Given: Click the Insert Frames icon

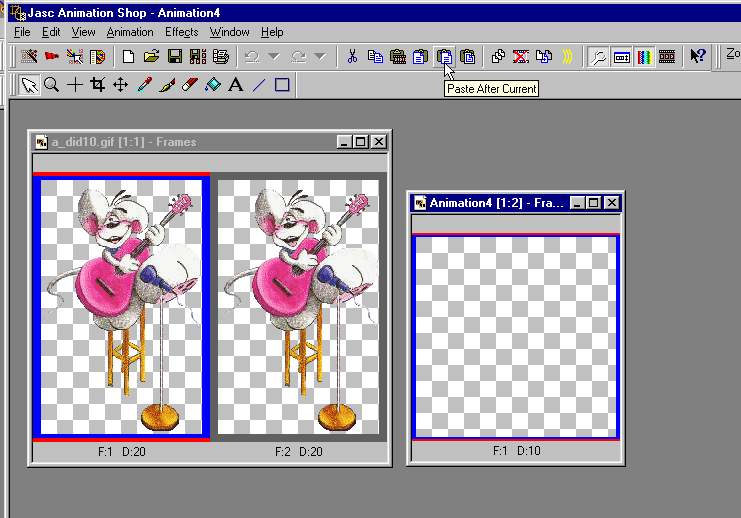Looking at the screenshot, I should (x=544, y=57).
